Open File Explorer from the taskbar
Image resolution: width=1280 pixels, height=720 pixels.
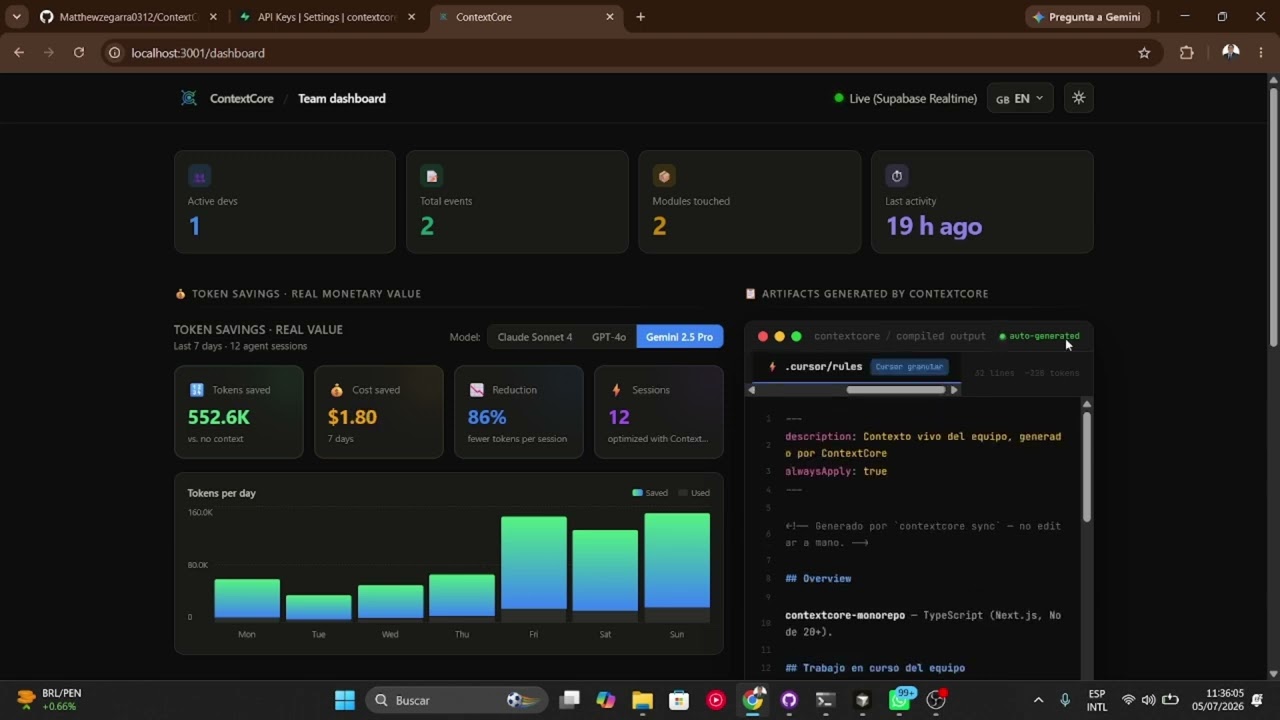point(642,700)
